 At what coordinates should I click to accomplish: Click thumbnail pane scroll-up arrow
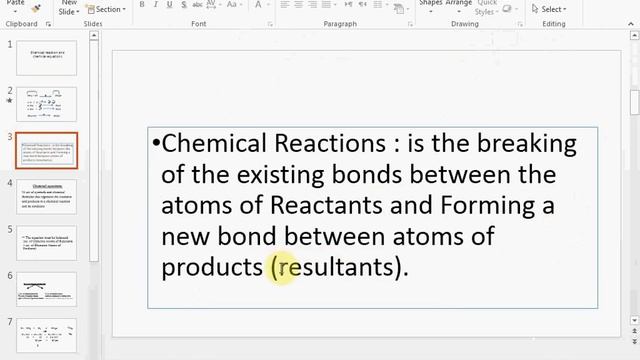point(94,36)
